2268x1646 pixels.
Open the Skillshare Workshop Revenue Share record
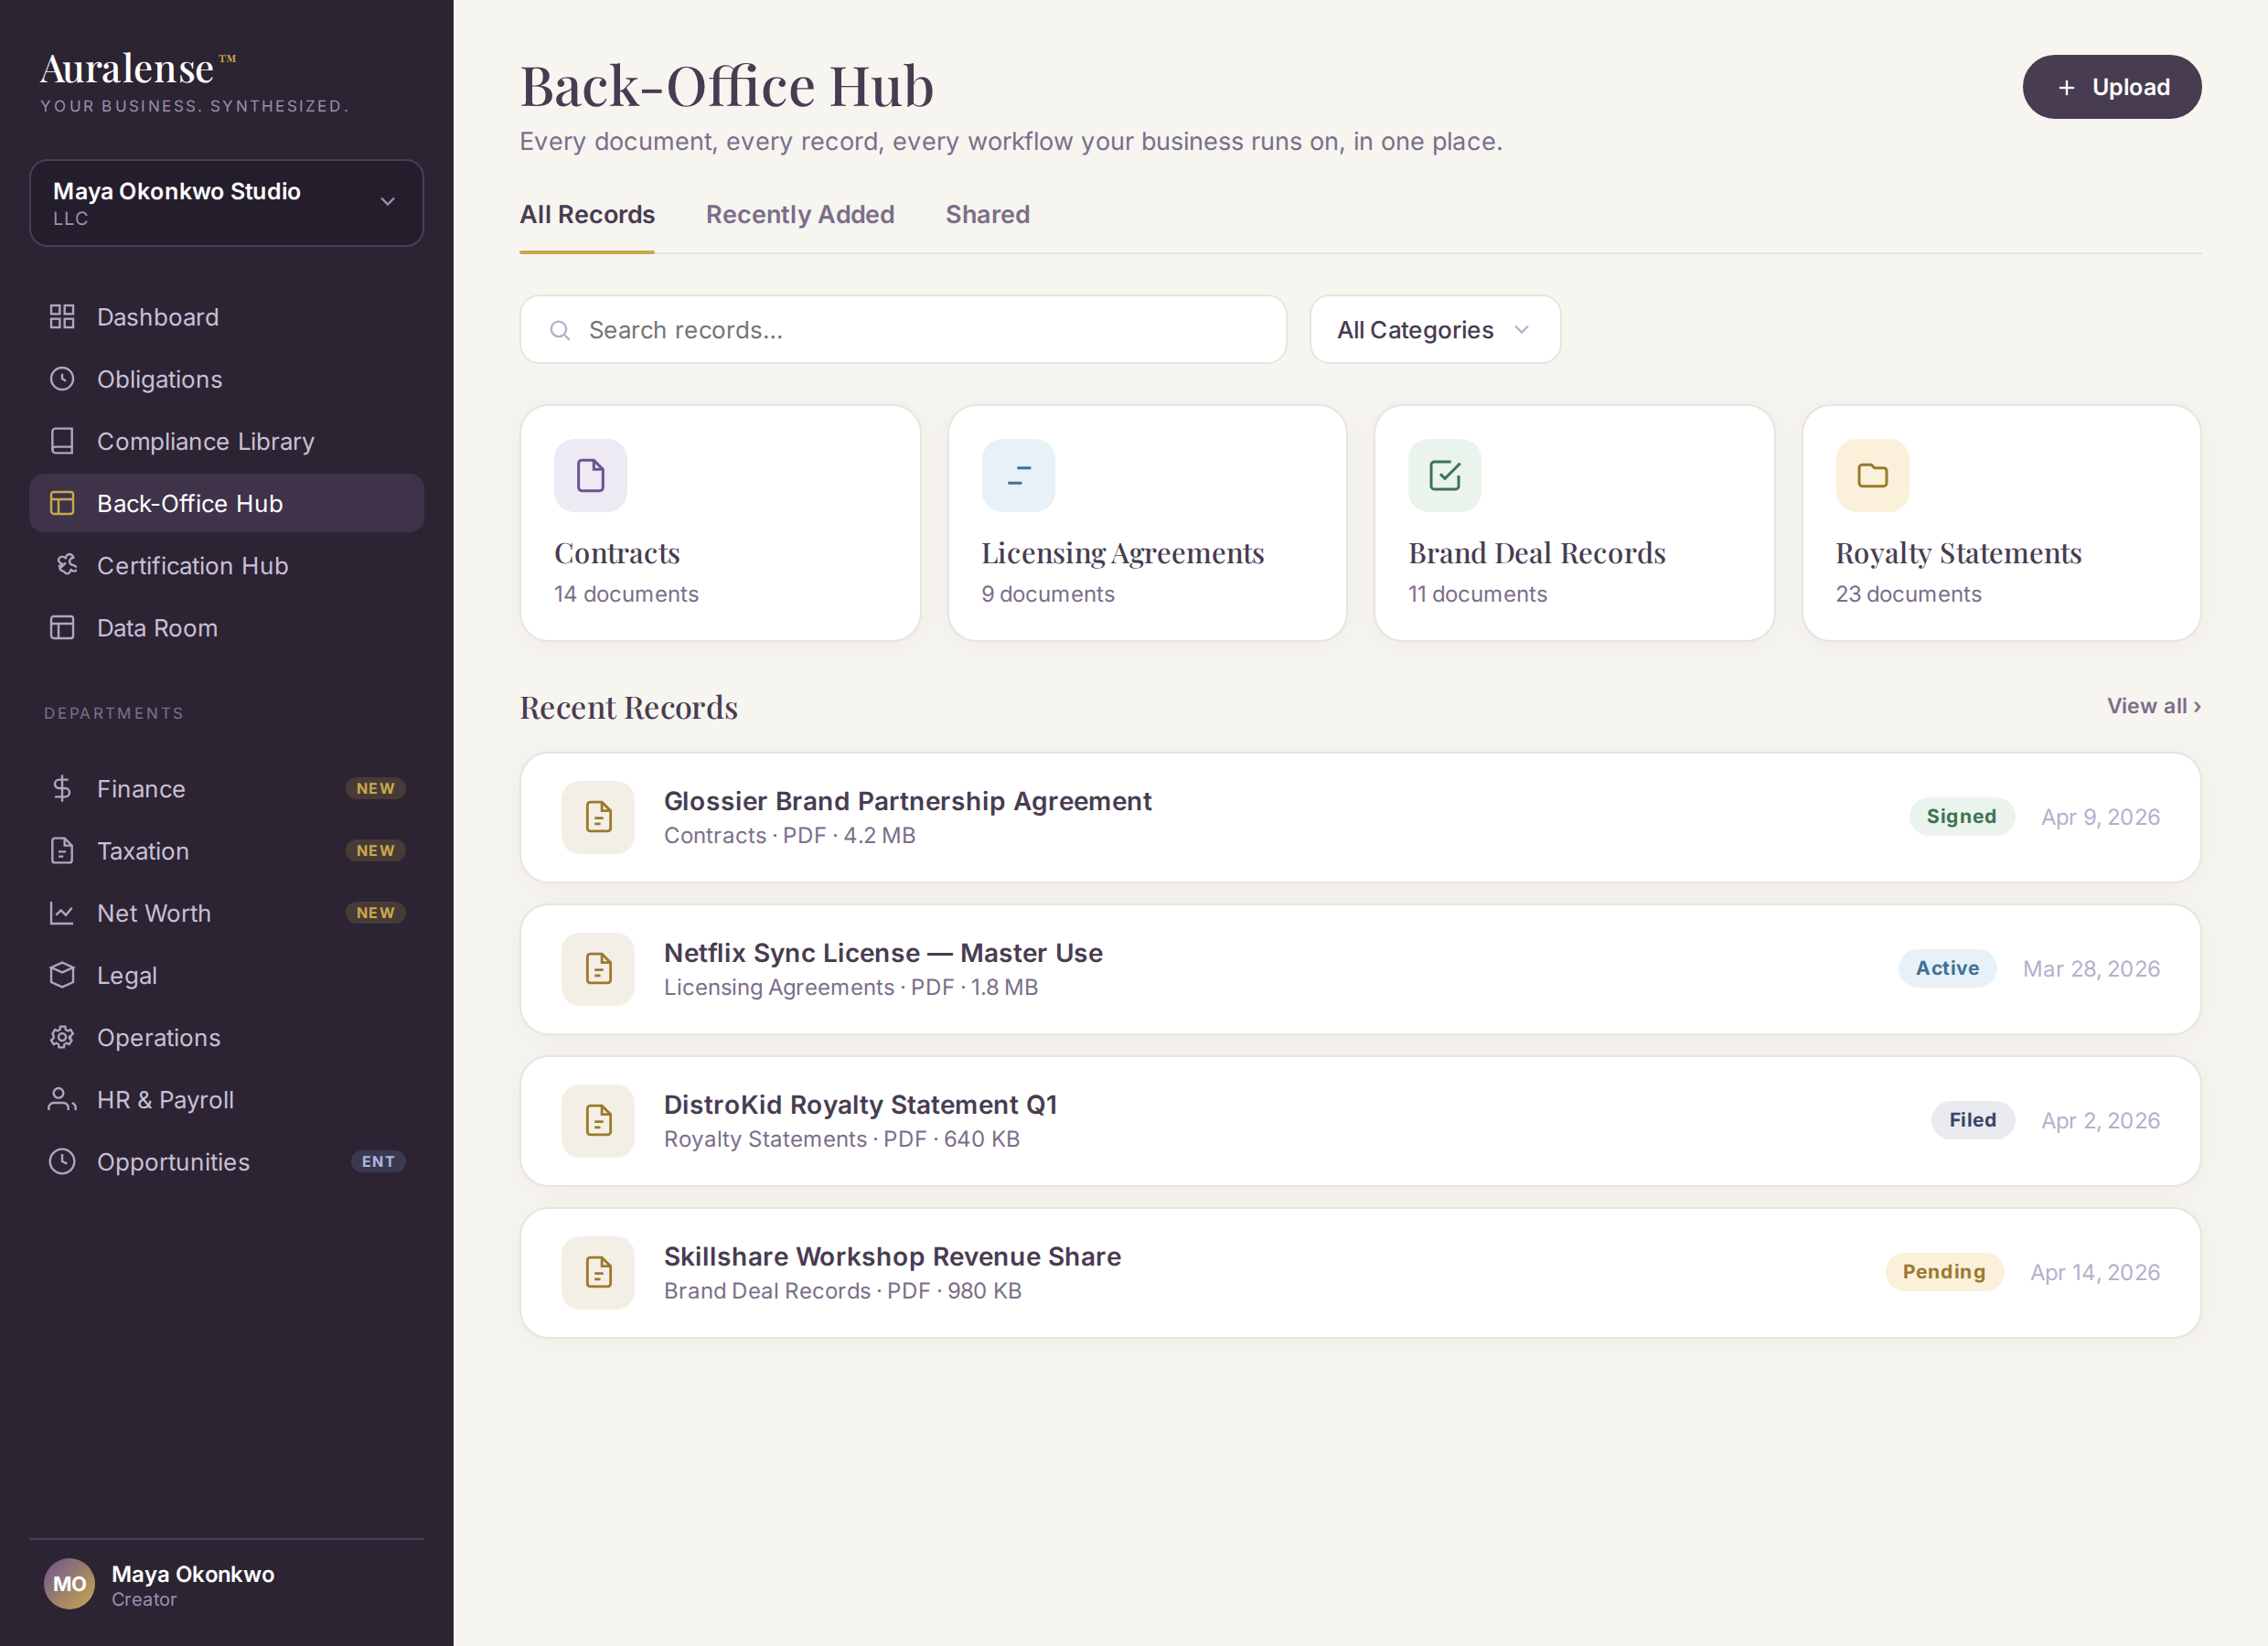(1360, 1273)
